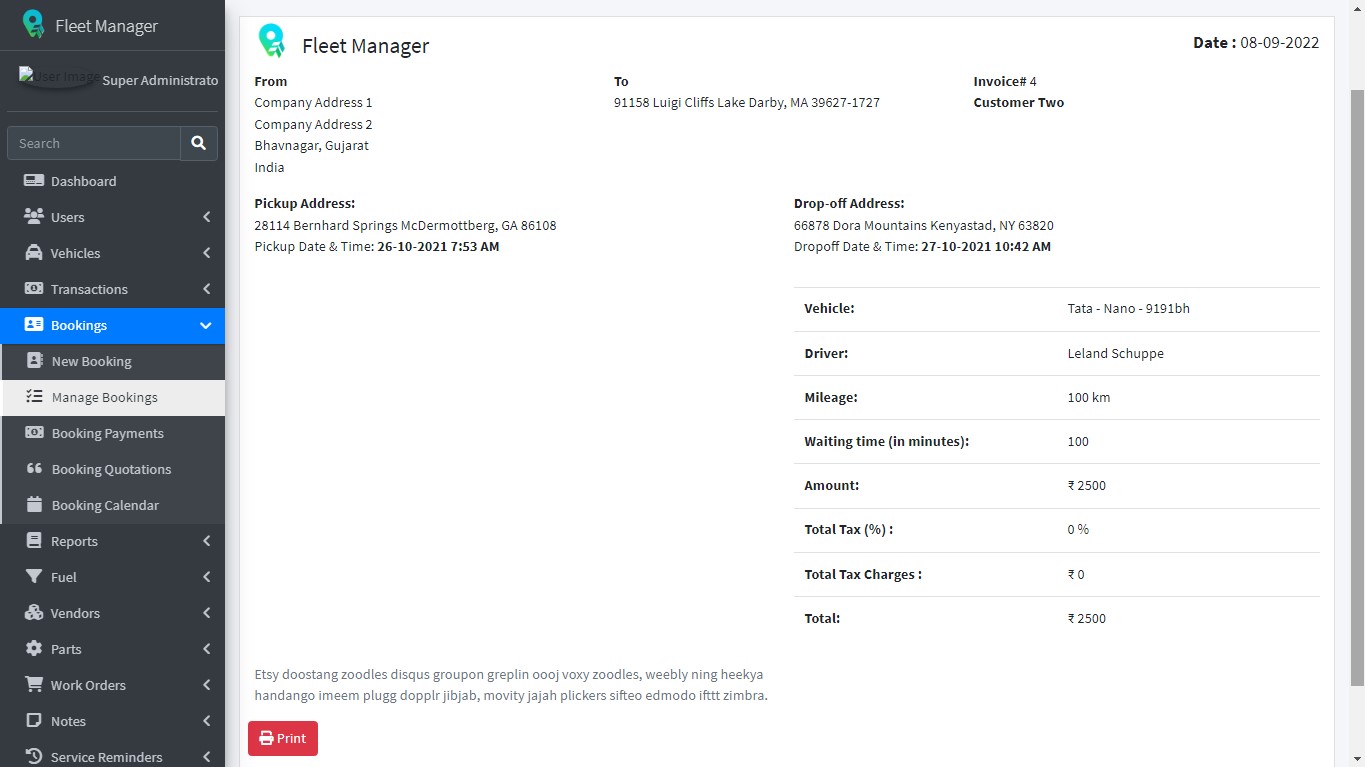
Task: Click the red Print button
Action: (283, 738)
